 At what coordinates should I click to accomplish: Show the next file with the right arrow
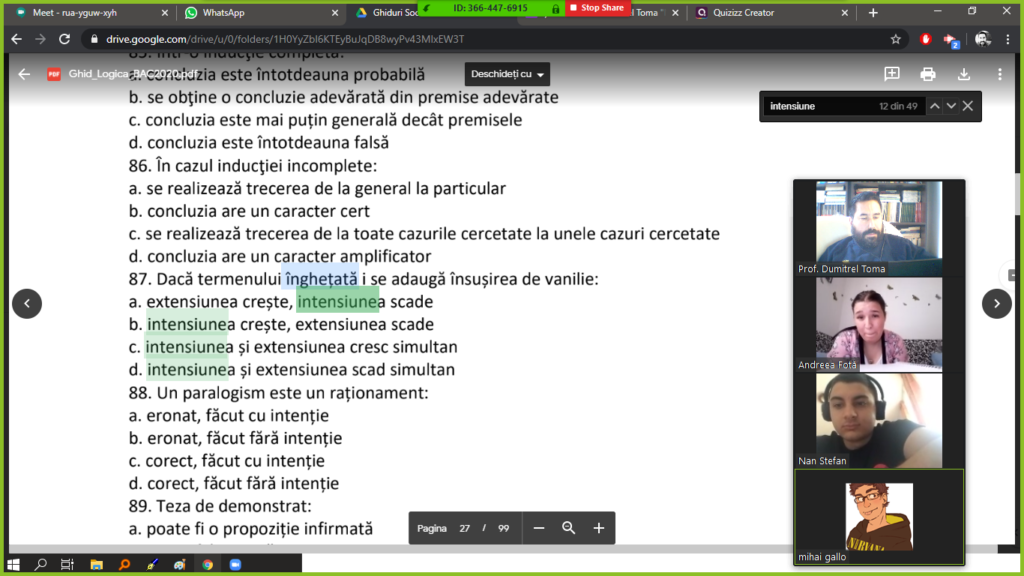pyautogui.click(x=996, y=304)
